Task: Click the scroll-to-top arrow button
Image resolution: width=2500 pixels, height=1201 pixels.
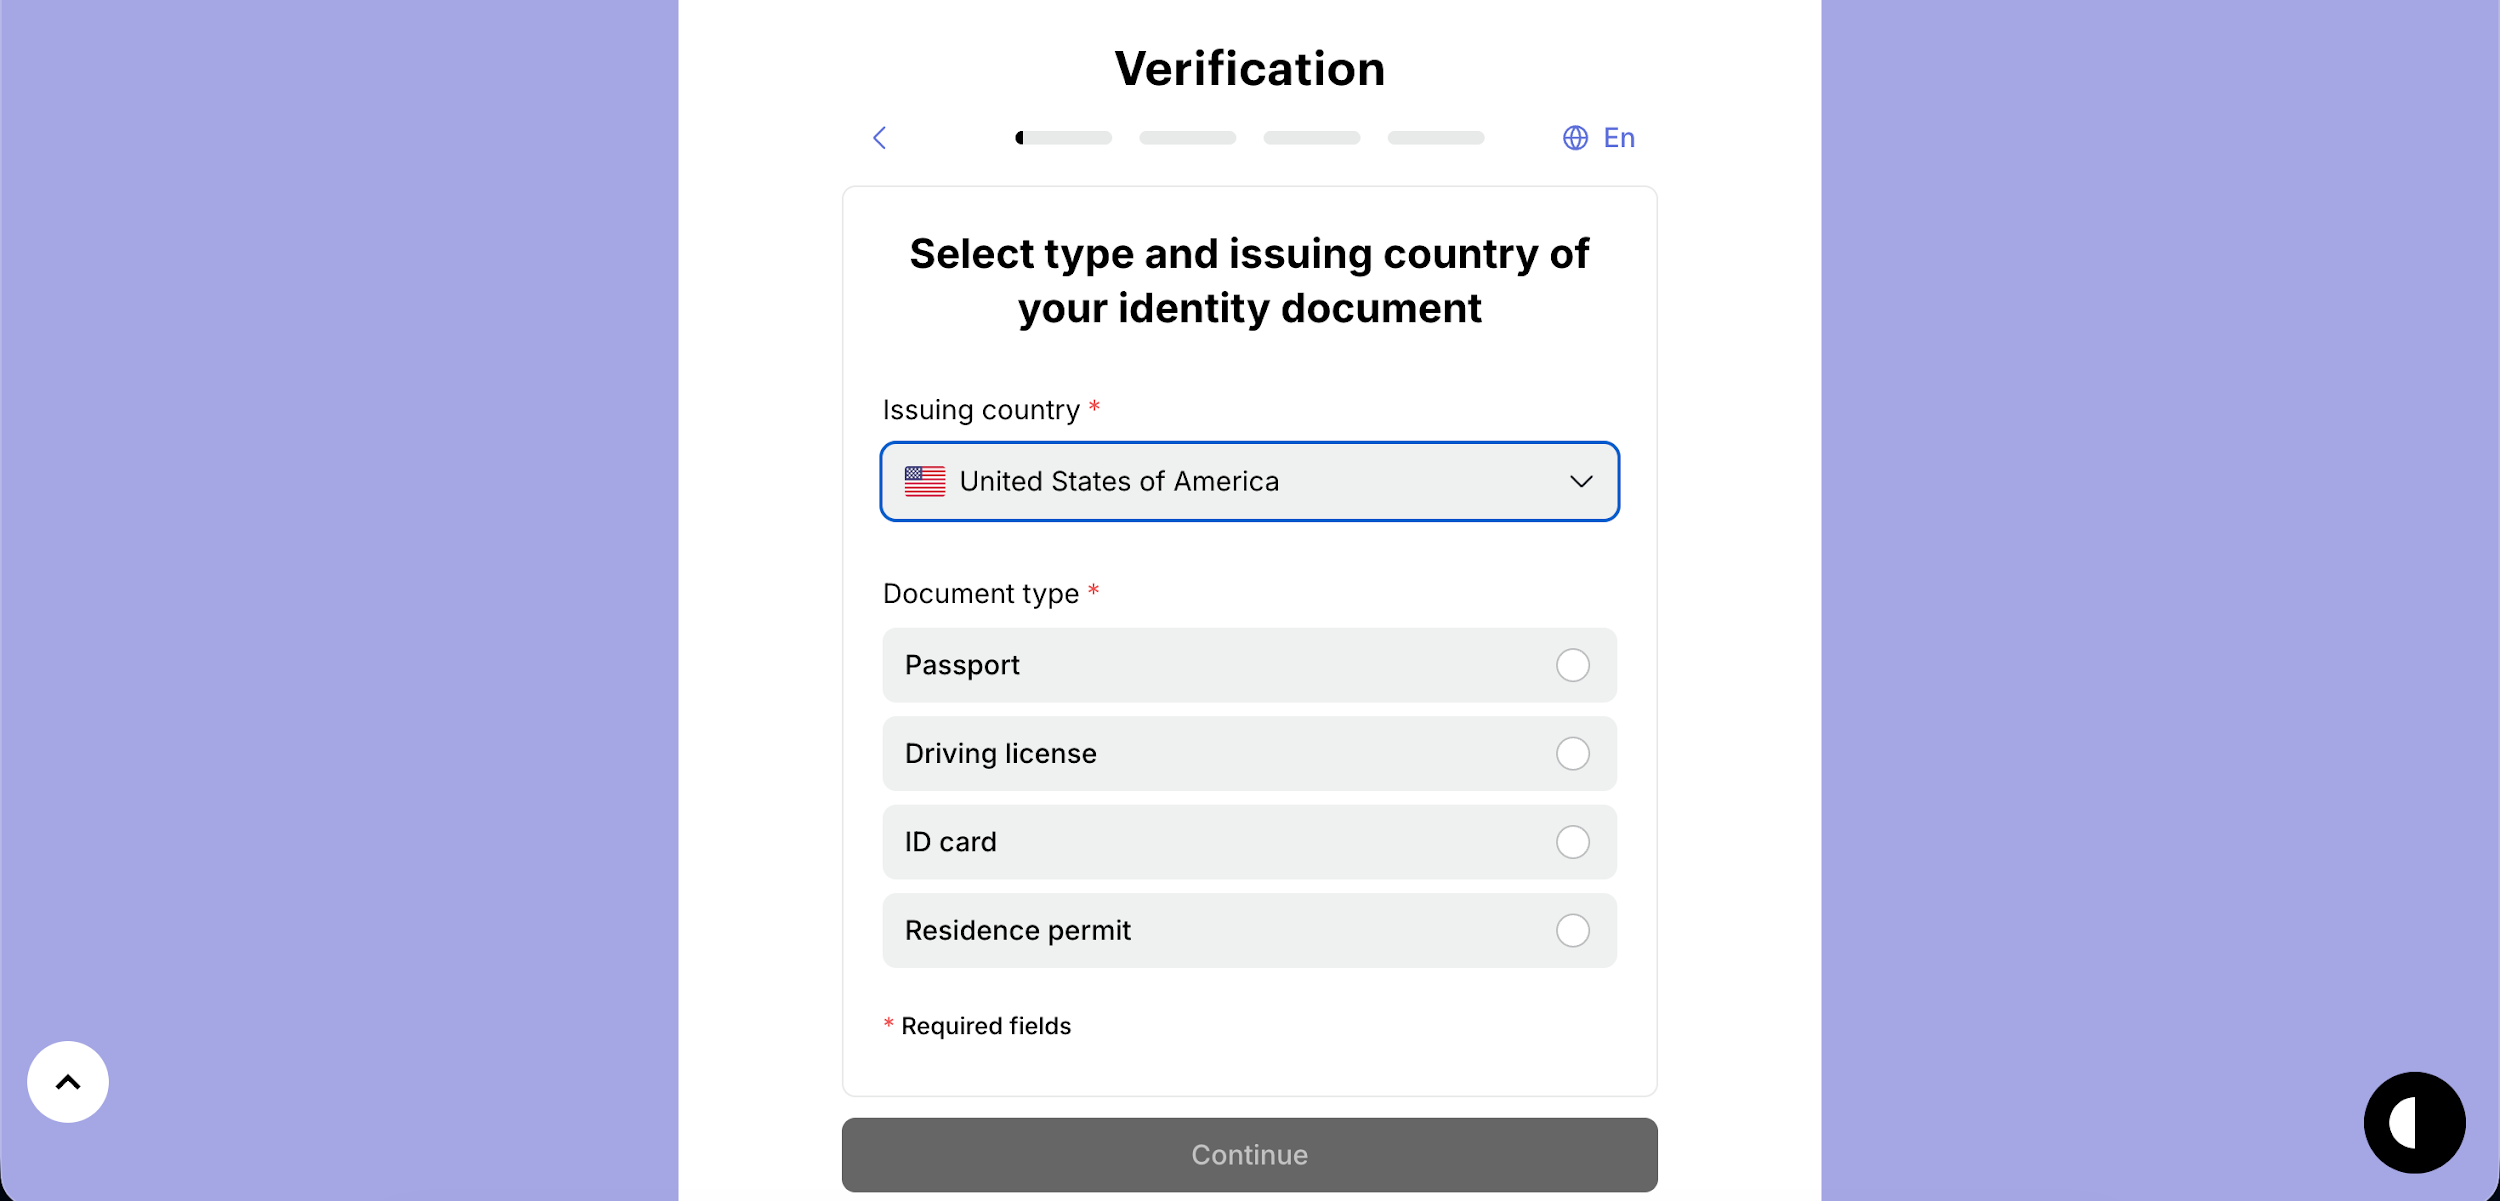Action: point(68,1082)
